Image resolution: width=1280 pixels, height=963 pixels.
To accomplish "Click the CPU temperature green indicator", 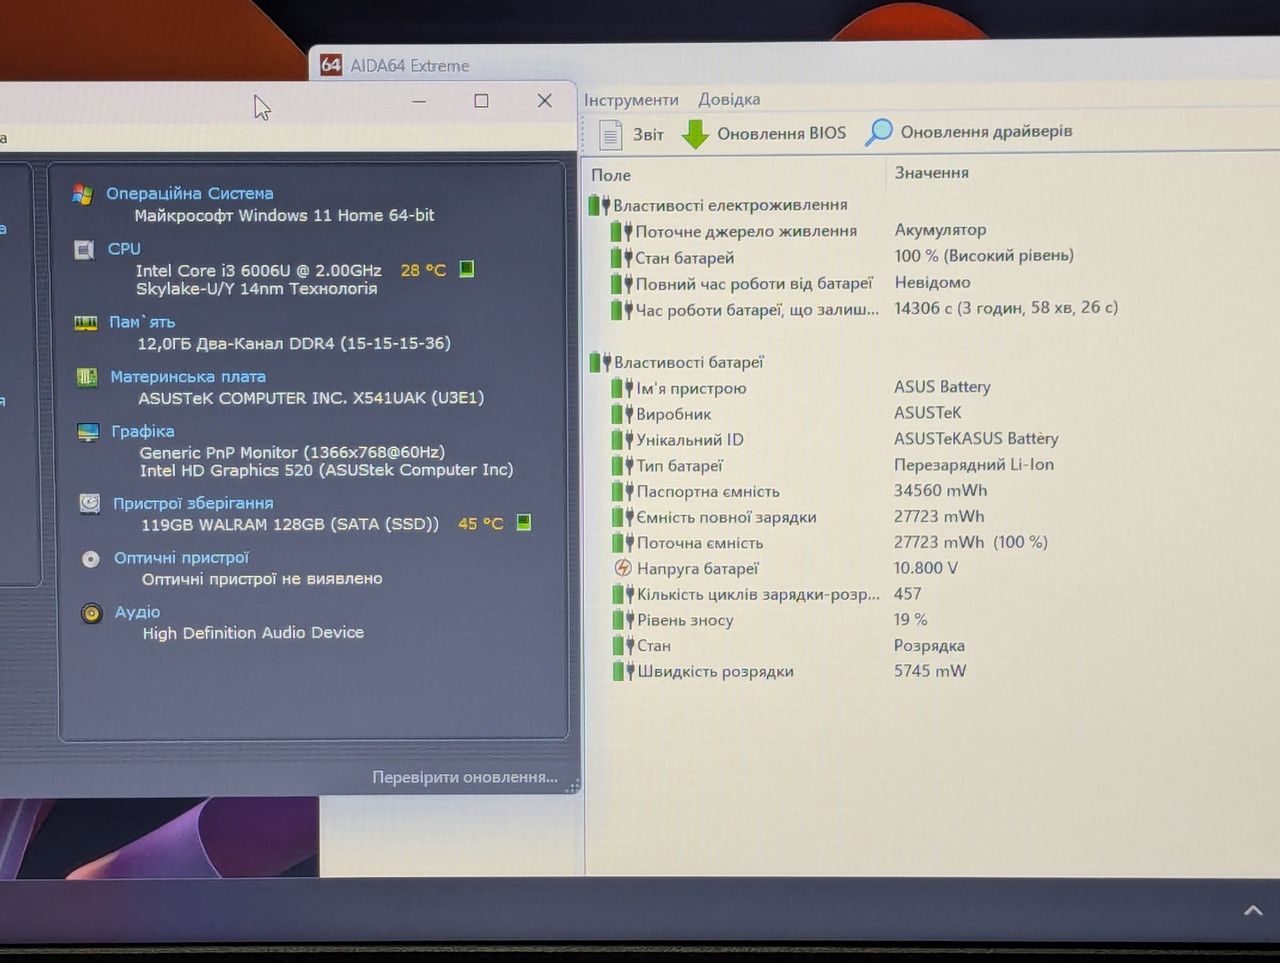I will pos(466,269).
